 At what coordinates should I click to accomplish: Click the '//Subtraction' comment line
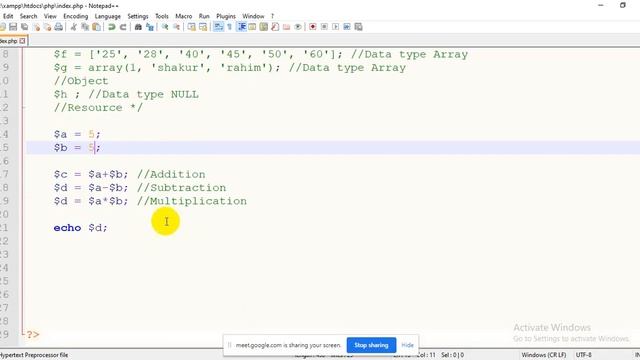coord(181,188)
